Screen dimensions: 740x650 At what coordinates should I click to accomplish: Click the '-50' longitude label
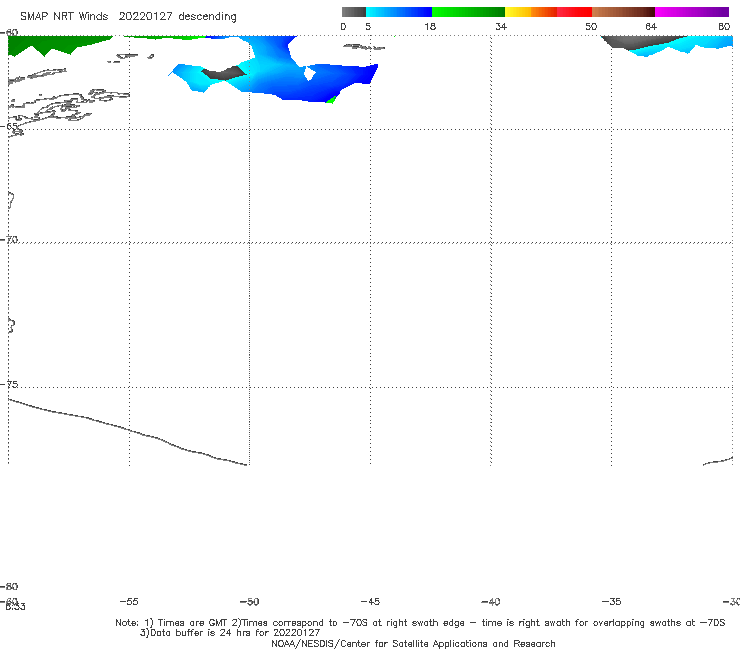249,601
